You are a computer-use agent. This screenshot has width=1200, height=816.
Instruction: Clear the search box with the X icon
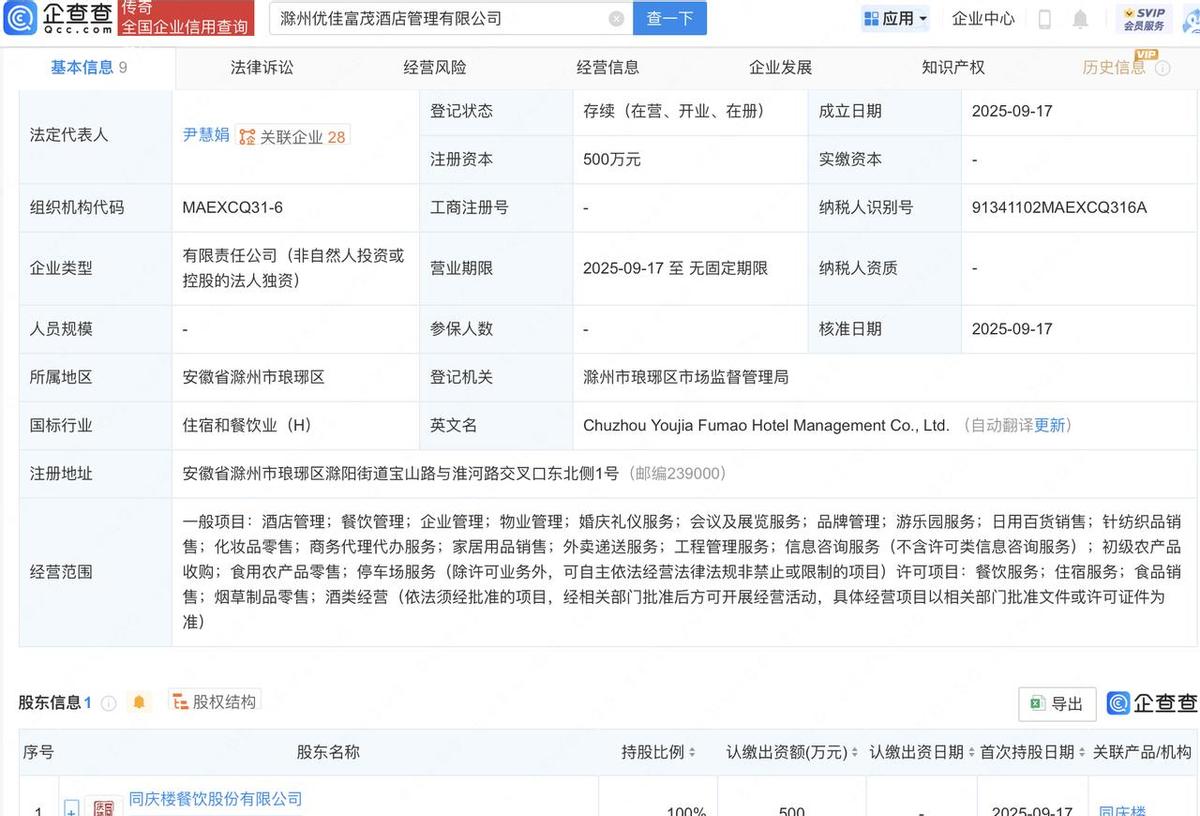tap(616, 18)
